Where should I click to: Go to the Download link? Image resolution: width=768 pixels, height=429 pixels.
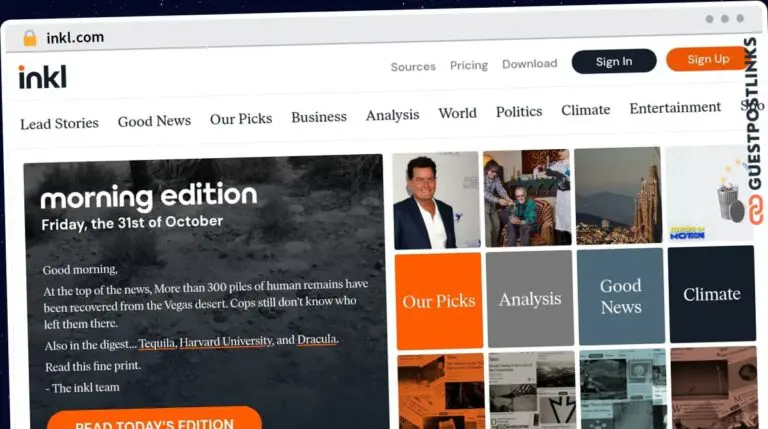tap(529, 64)
